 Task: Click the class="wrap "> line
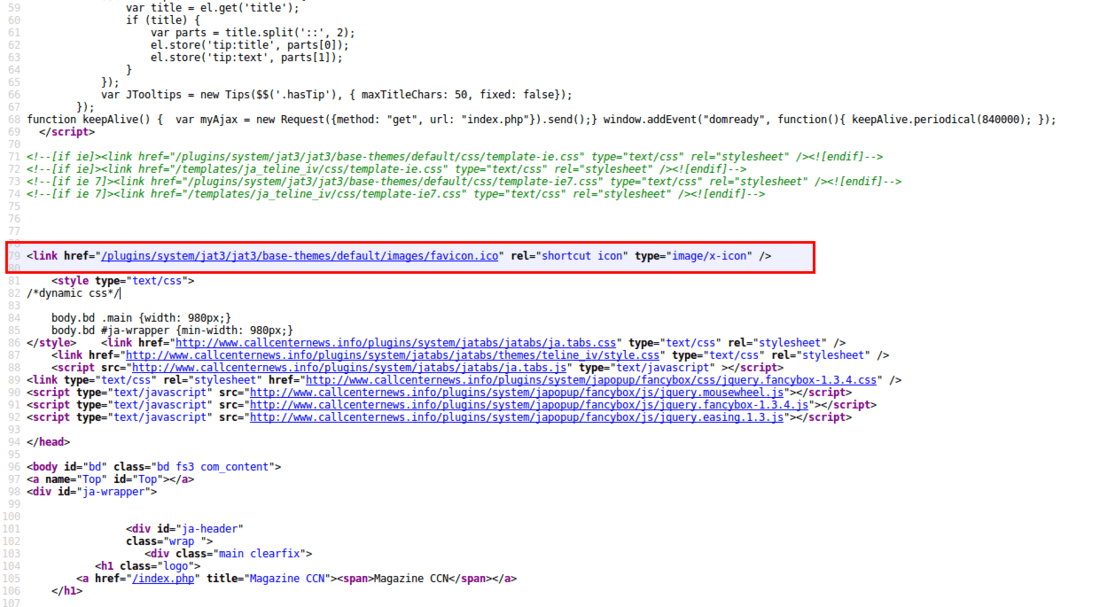point(169,542)
